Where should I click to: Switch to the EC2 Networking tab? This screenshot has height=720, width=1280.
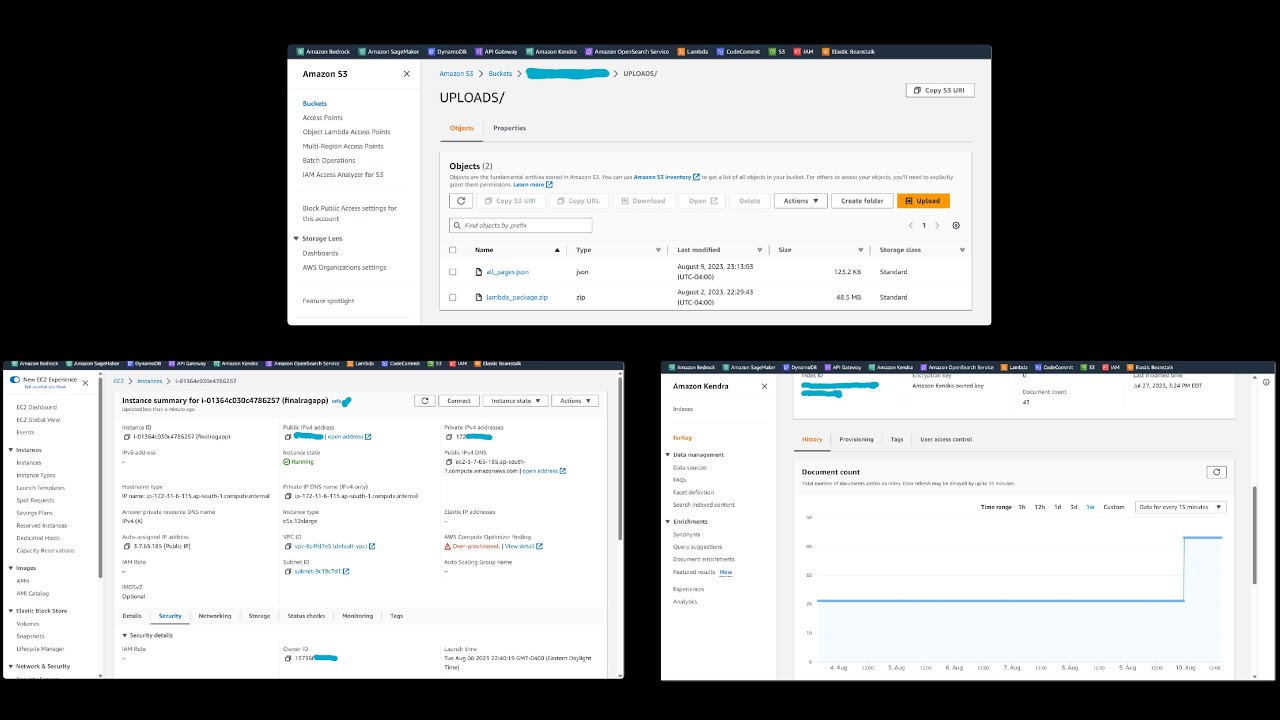pyautogui.click(x=215, y=616)
